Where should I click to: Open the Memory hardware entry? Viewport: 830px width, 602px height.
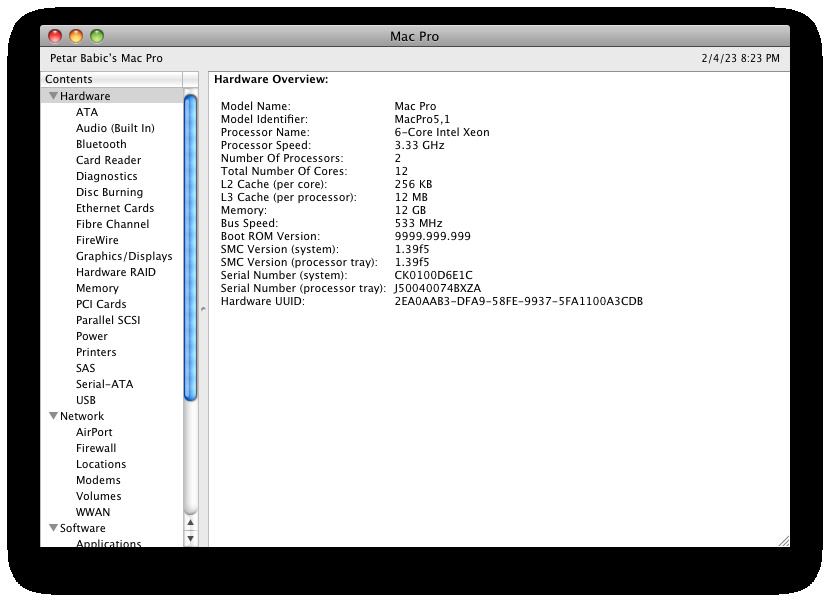[x=97, y=288]
